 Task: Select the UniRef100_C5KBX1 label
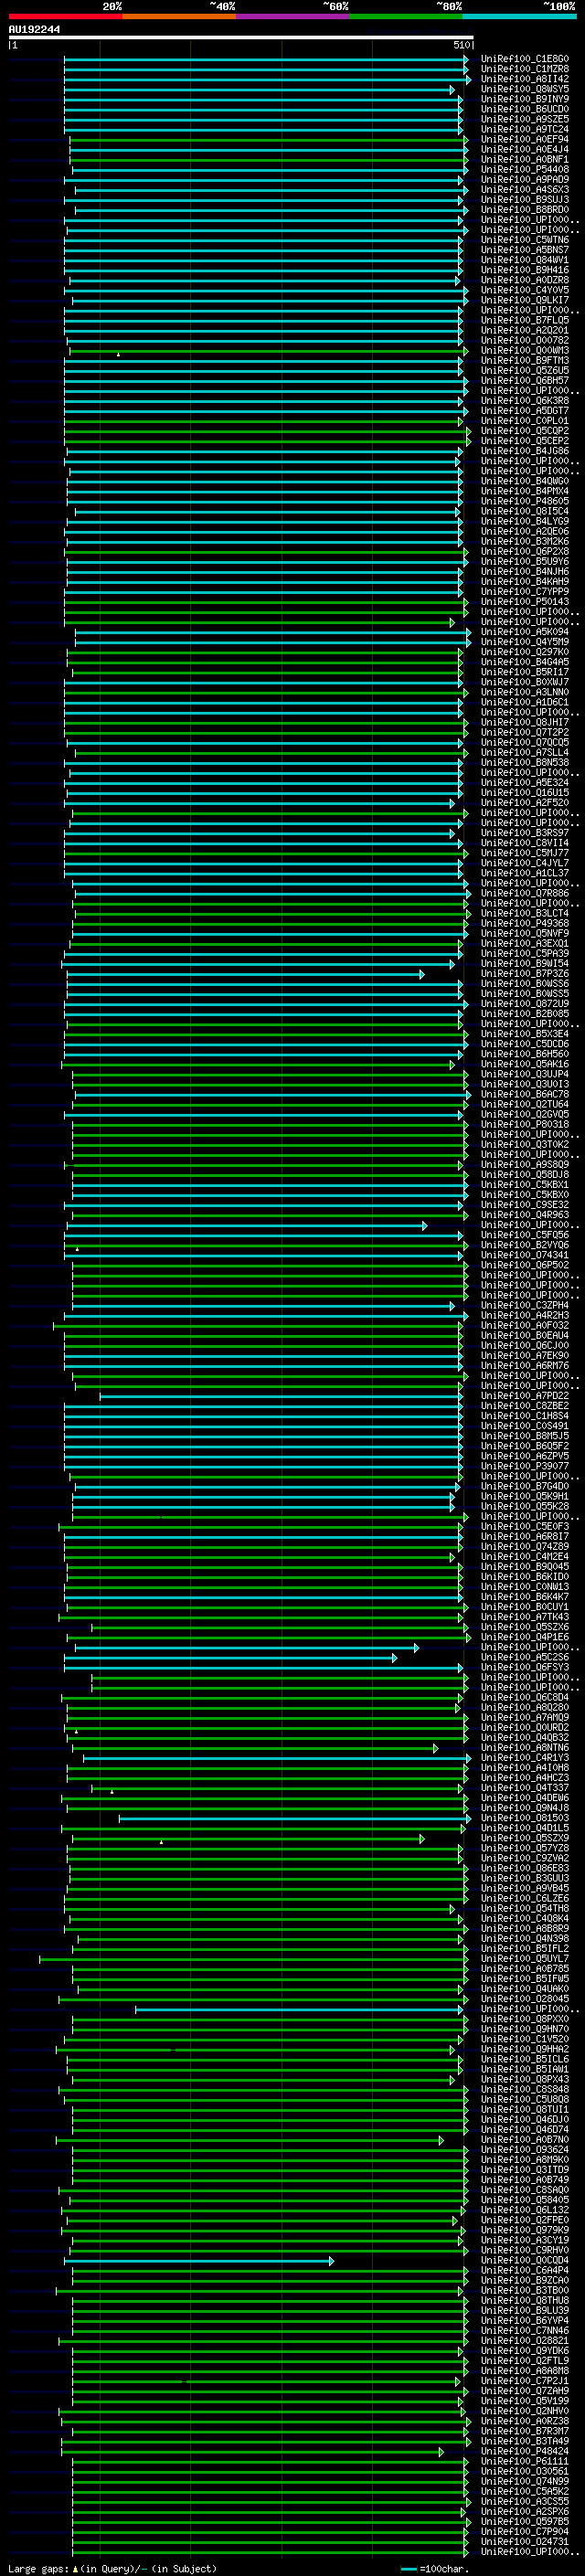click(x=525, y=1185)
